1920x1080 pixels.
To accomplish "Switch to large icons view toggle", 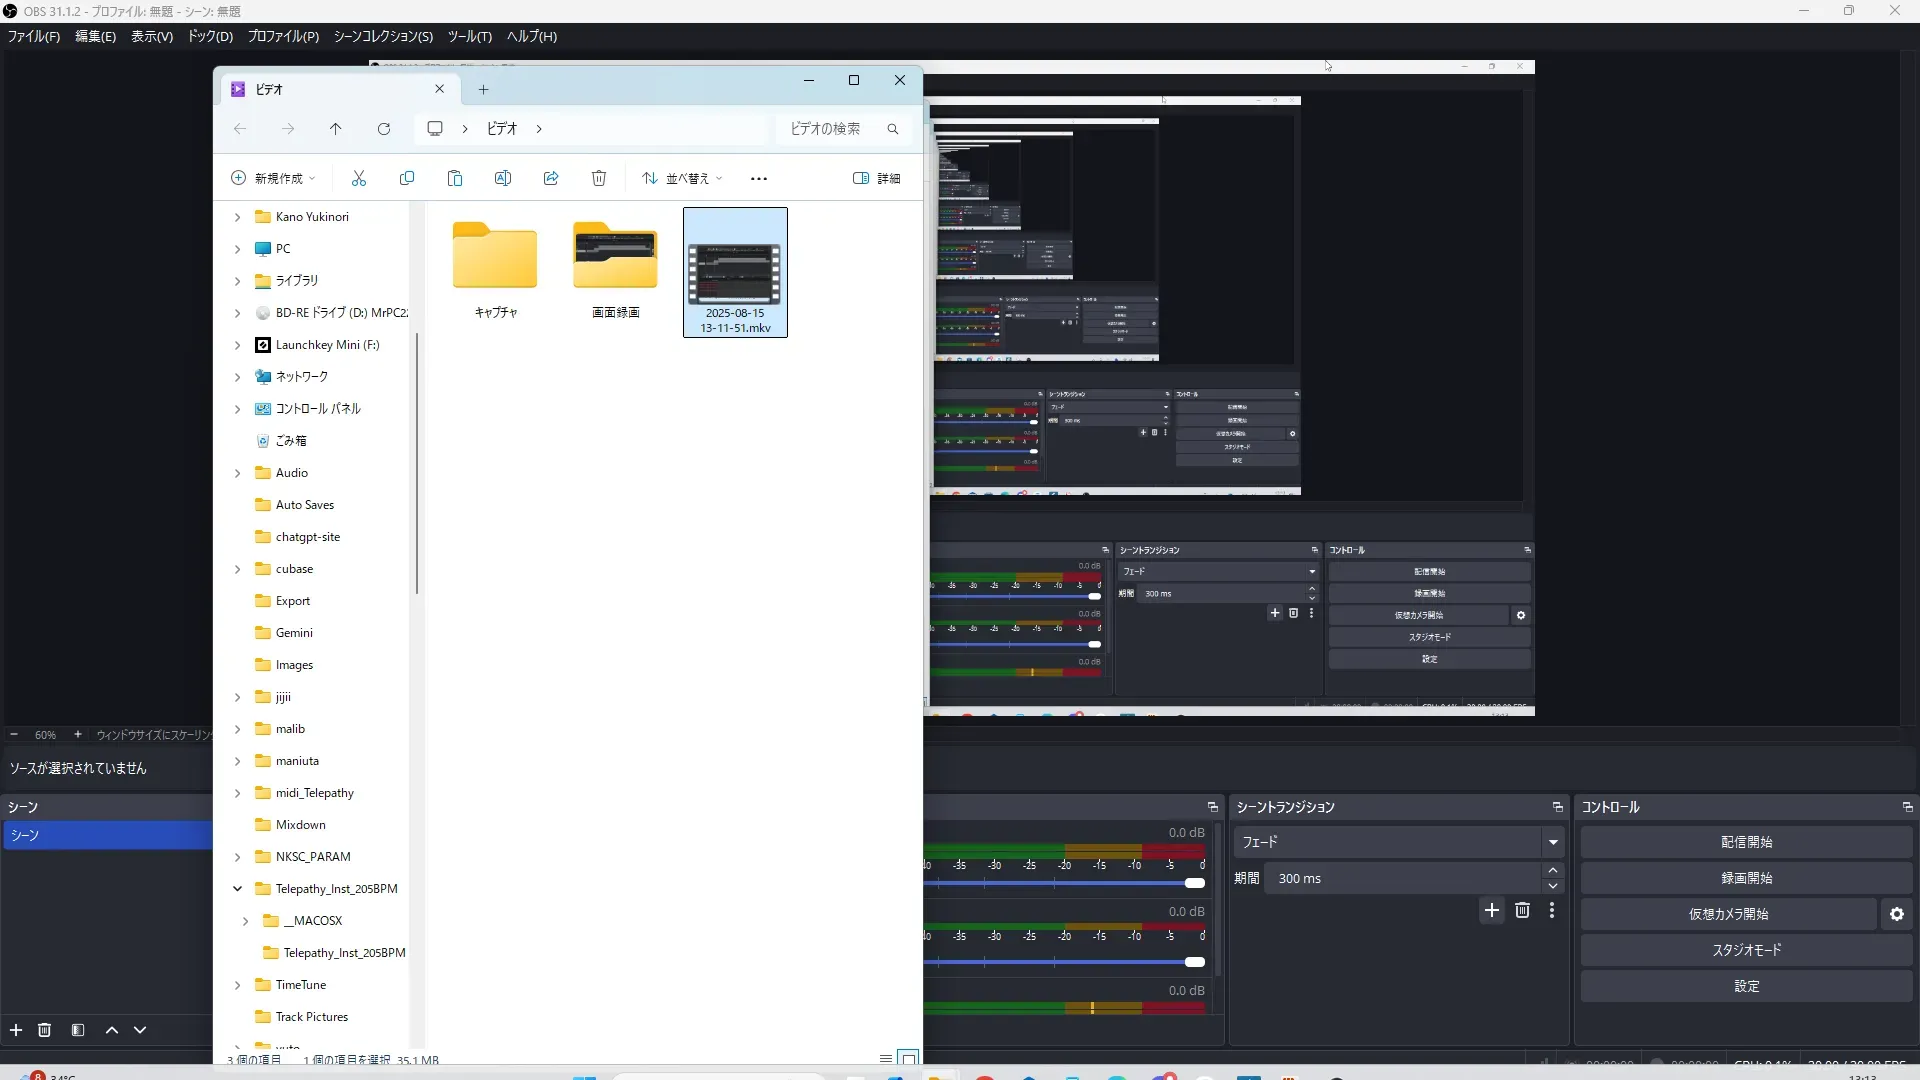I will tap(908, 1058).
